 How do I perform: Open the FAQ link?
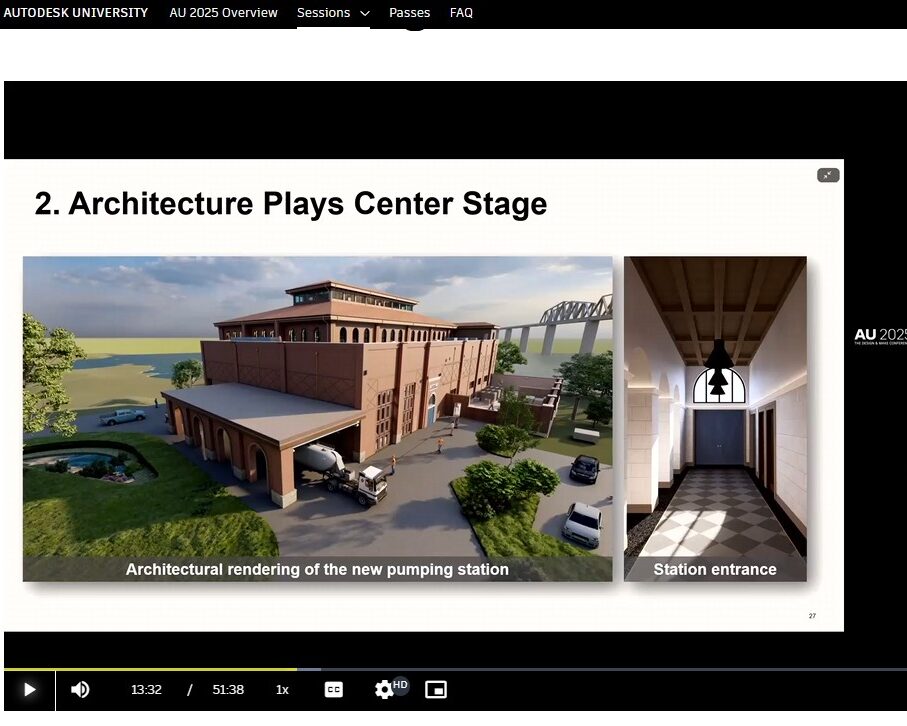tap(461, 13)
